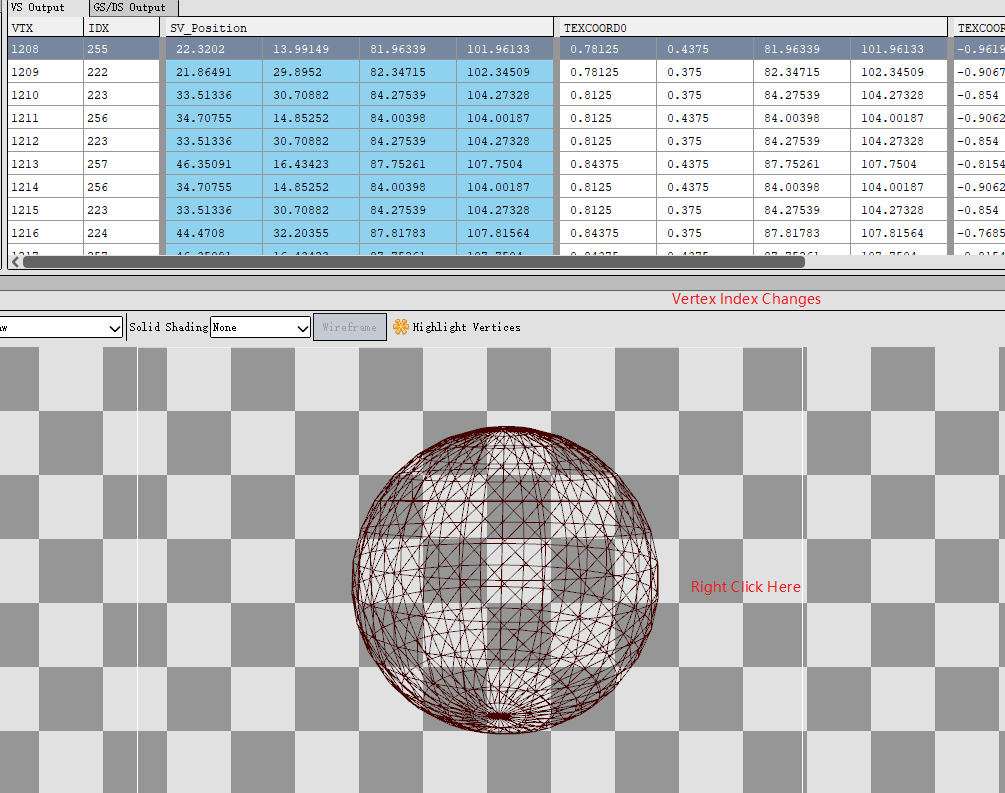Select vertex row 1216
1005x793 pixels.
pyautogui.click(x=40, y=233)
